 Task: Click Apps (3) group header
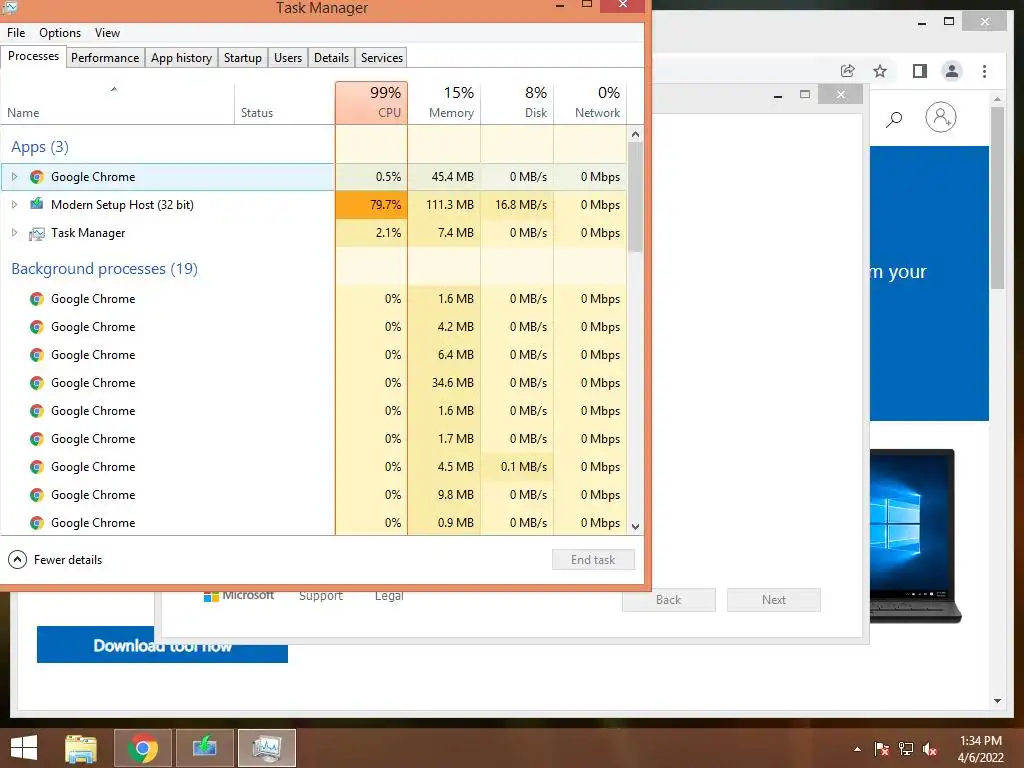coord(40,147)
